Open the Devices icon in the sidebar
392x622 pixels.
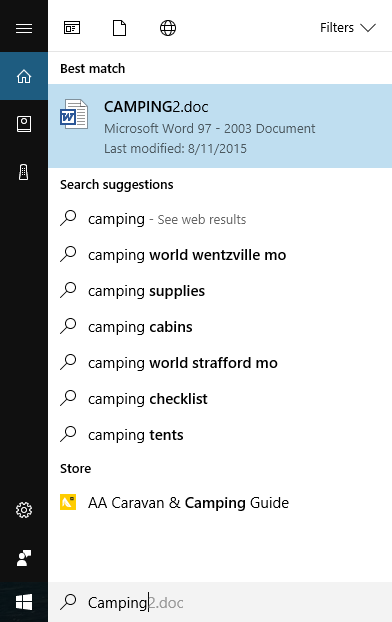24,172
